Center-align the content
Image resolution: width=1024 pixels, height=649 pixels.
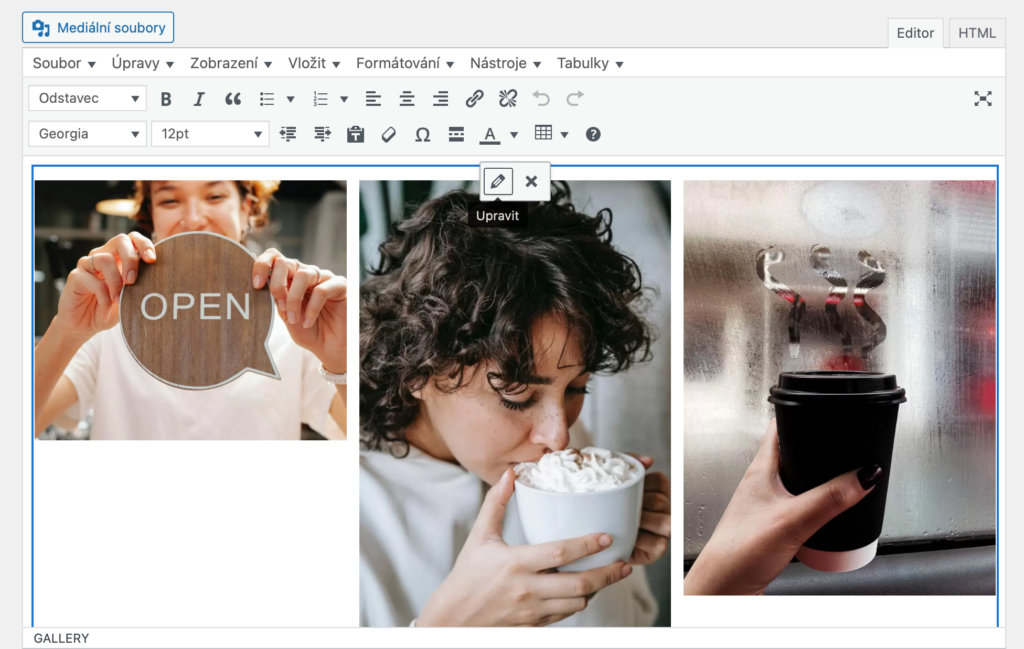point(407,99)
